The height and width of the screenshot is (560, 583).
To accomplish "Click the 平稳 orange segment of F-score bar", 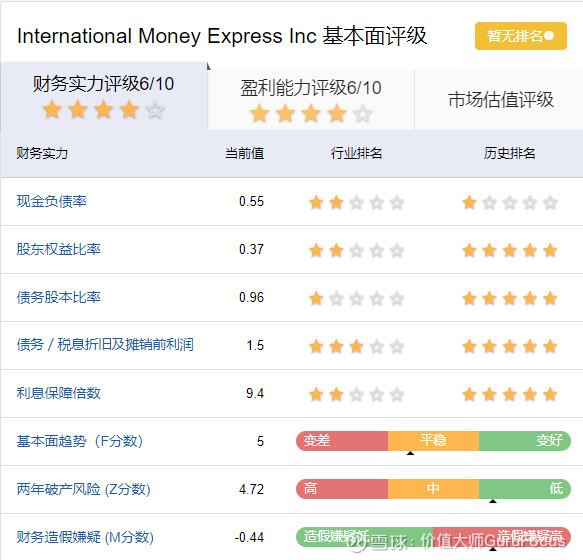I will 434,441.
